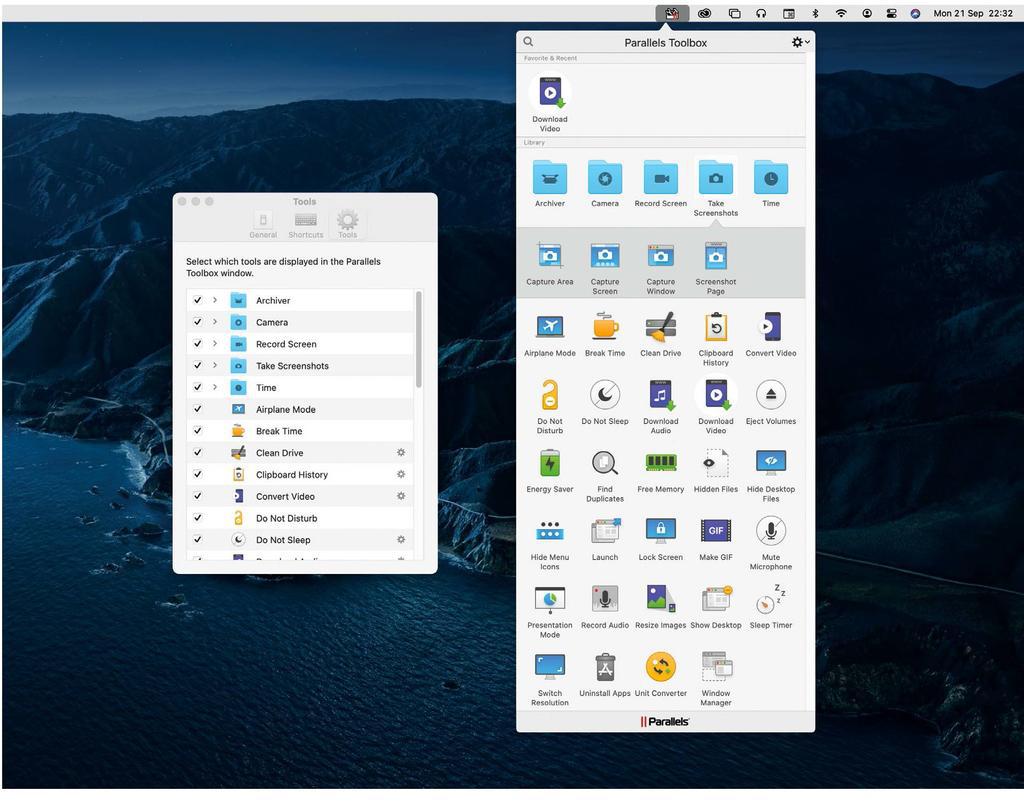Click the Mute Microphone tool

click(771, 531)
